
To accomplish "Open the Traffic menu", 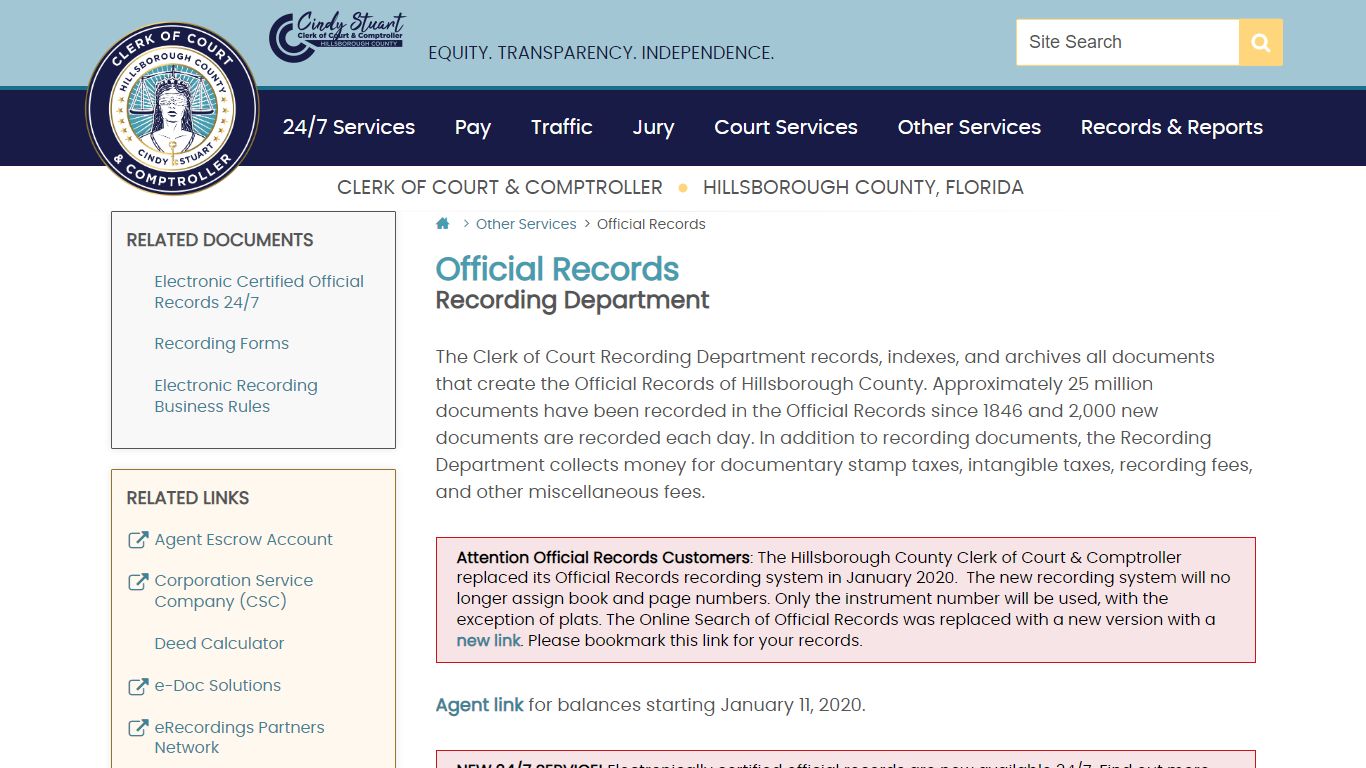I will 562,127.
